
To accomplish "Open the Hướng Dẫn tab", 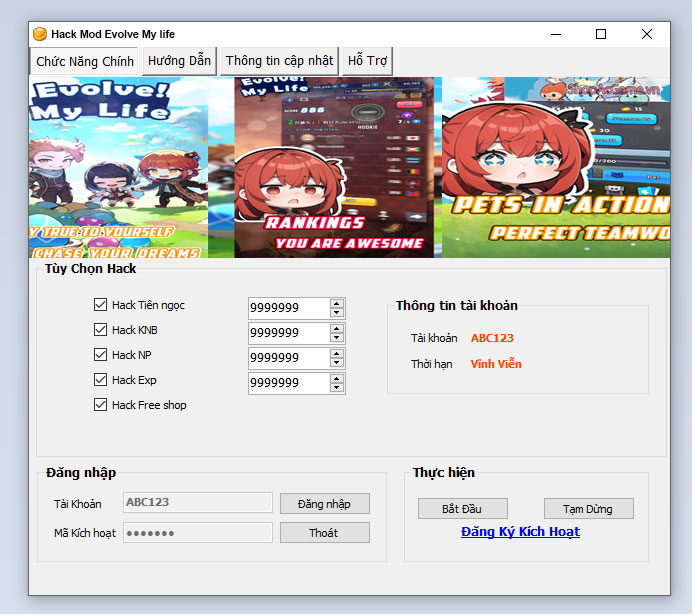I will pos(179,61).
